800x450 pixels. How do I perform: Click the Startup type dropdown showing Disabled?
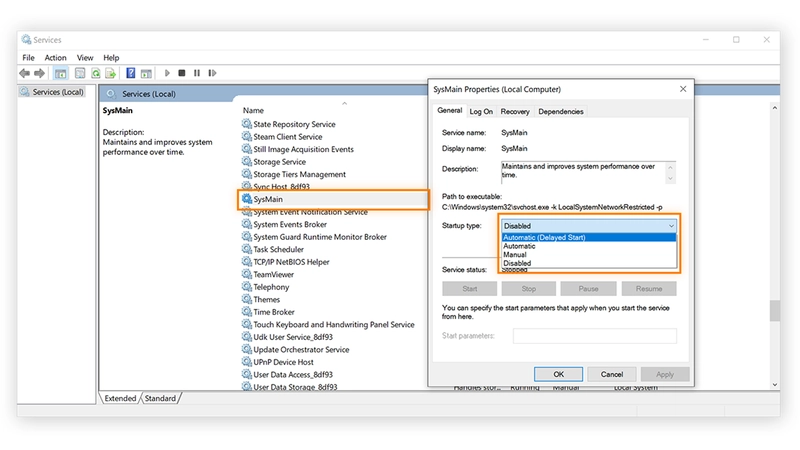(x=589, y=226)
